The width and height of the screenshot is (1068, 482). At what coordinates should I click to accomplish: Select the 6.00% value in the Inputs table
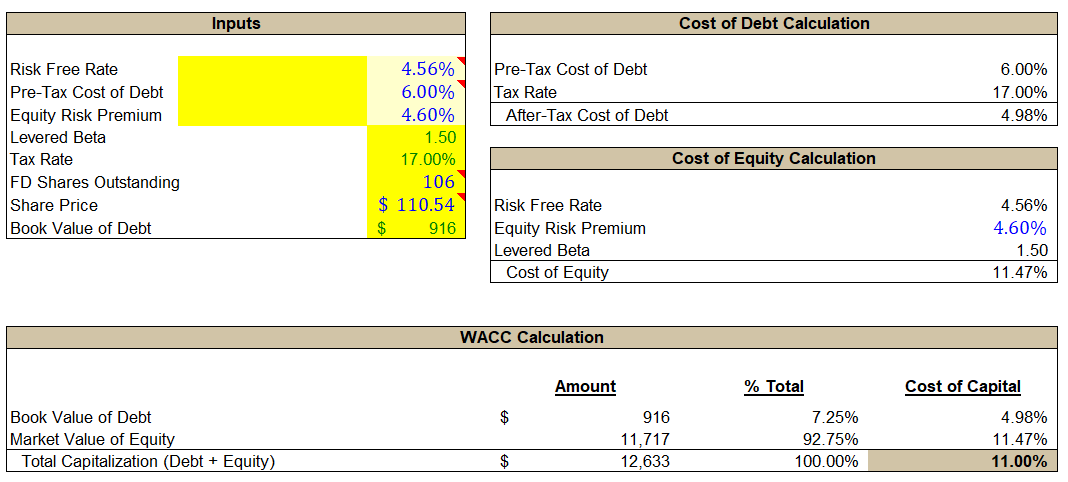pyautogui.click(x=428, y=92)
